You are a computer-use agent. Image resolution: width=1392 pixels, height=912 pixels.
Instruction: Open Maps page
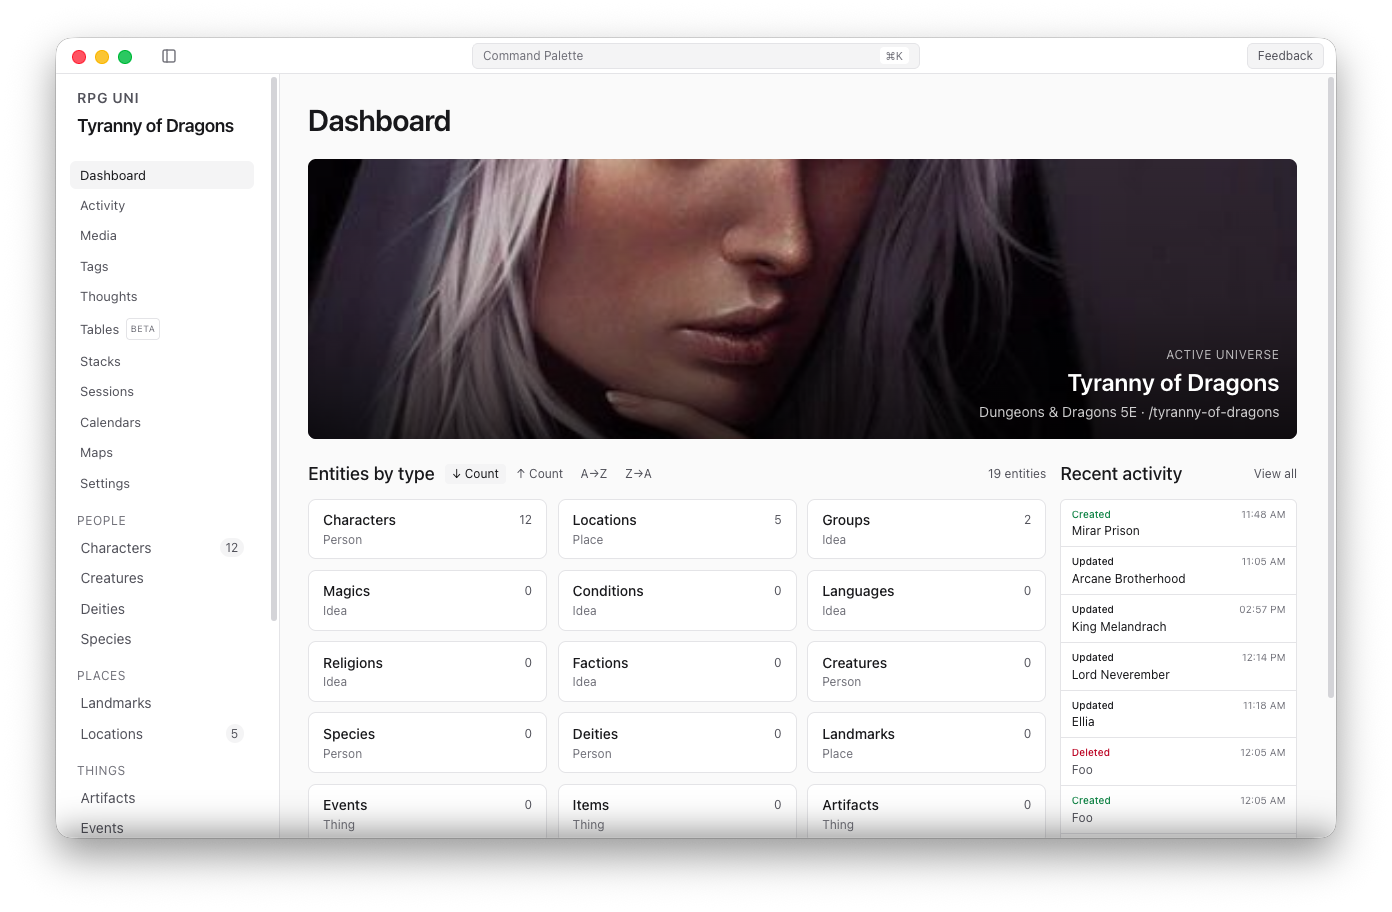point(162,453)
